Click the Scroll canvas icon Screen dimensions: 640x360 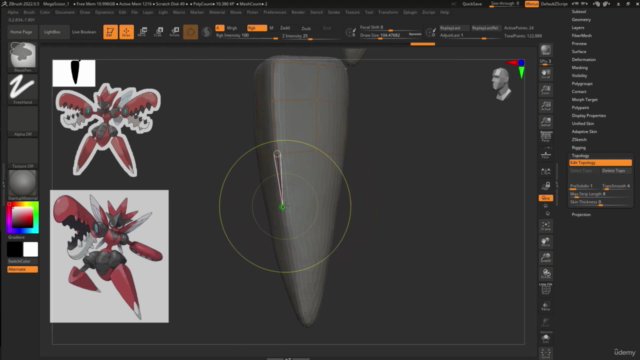pyautogui.click(x=546, y=74)
